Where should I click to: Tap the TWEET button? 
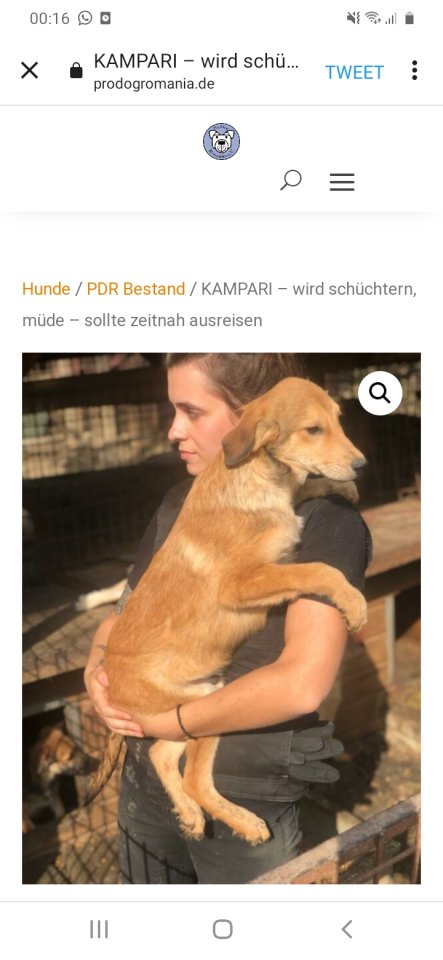pos(354,72)
